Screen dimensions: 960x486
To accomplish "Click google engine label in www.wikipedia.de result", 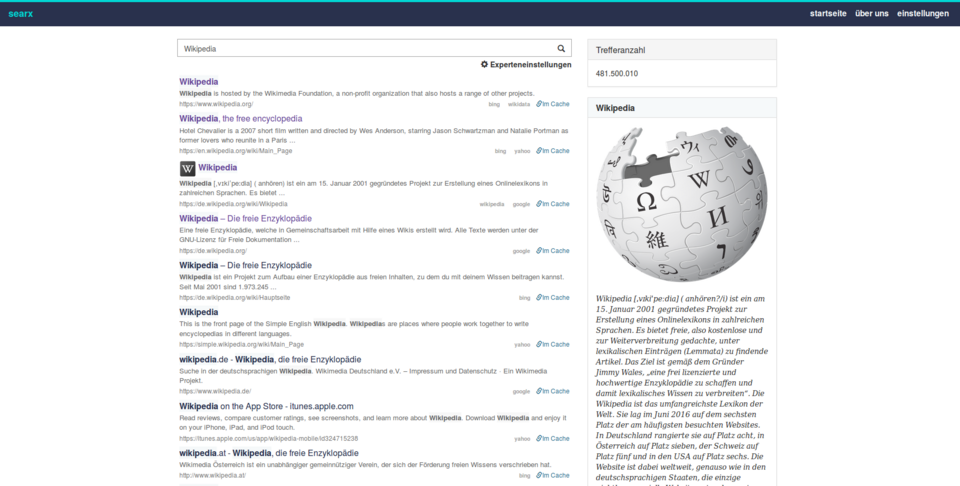I will (x=521, y=392).
